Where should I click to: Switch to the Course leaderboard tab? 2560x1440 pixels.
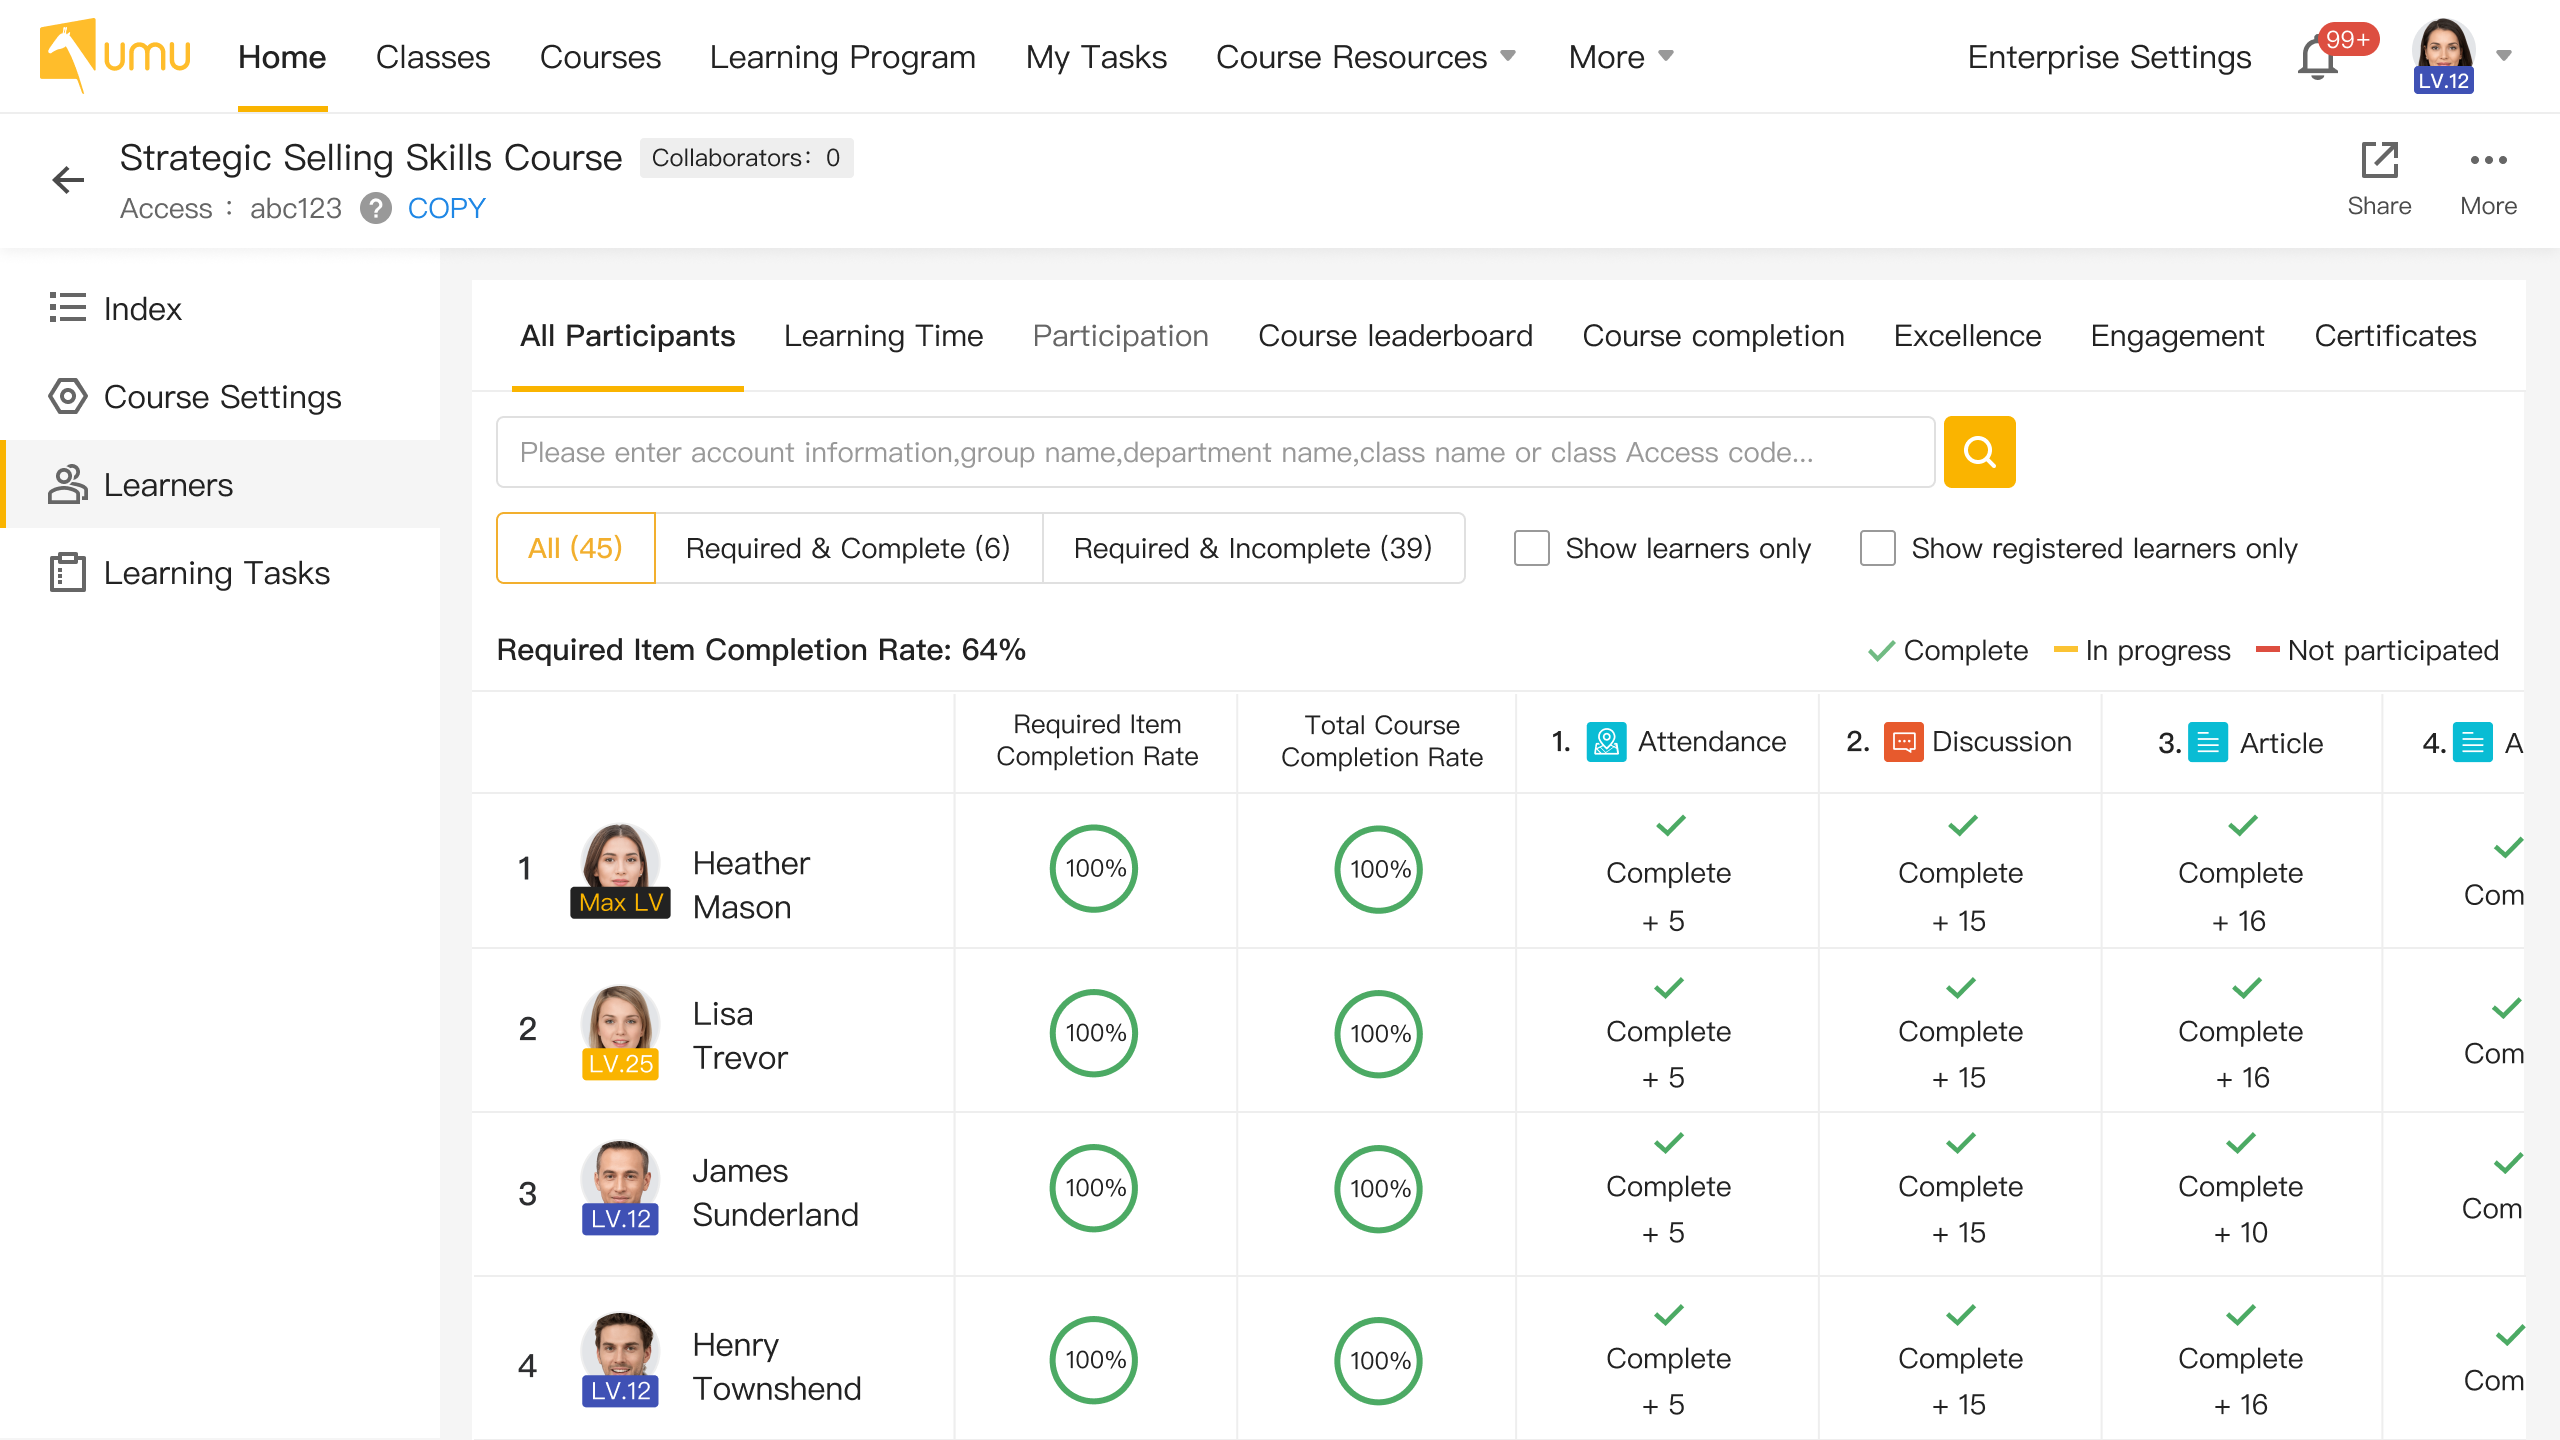tap(1394, 336)
